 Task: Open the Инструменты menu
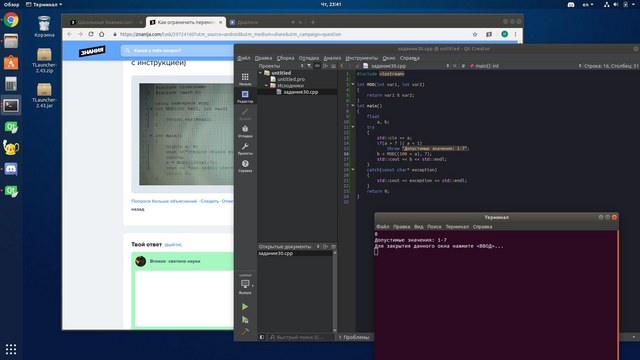pyautogui.click(x=361, y=58)
